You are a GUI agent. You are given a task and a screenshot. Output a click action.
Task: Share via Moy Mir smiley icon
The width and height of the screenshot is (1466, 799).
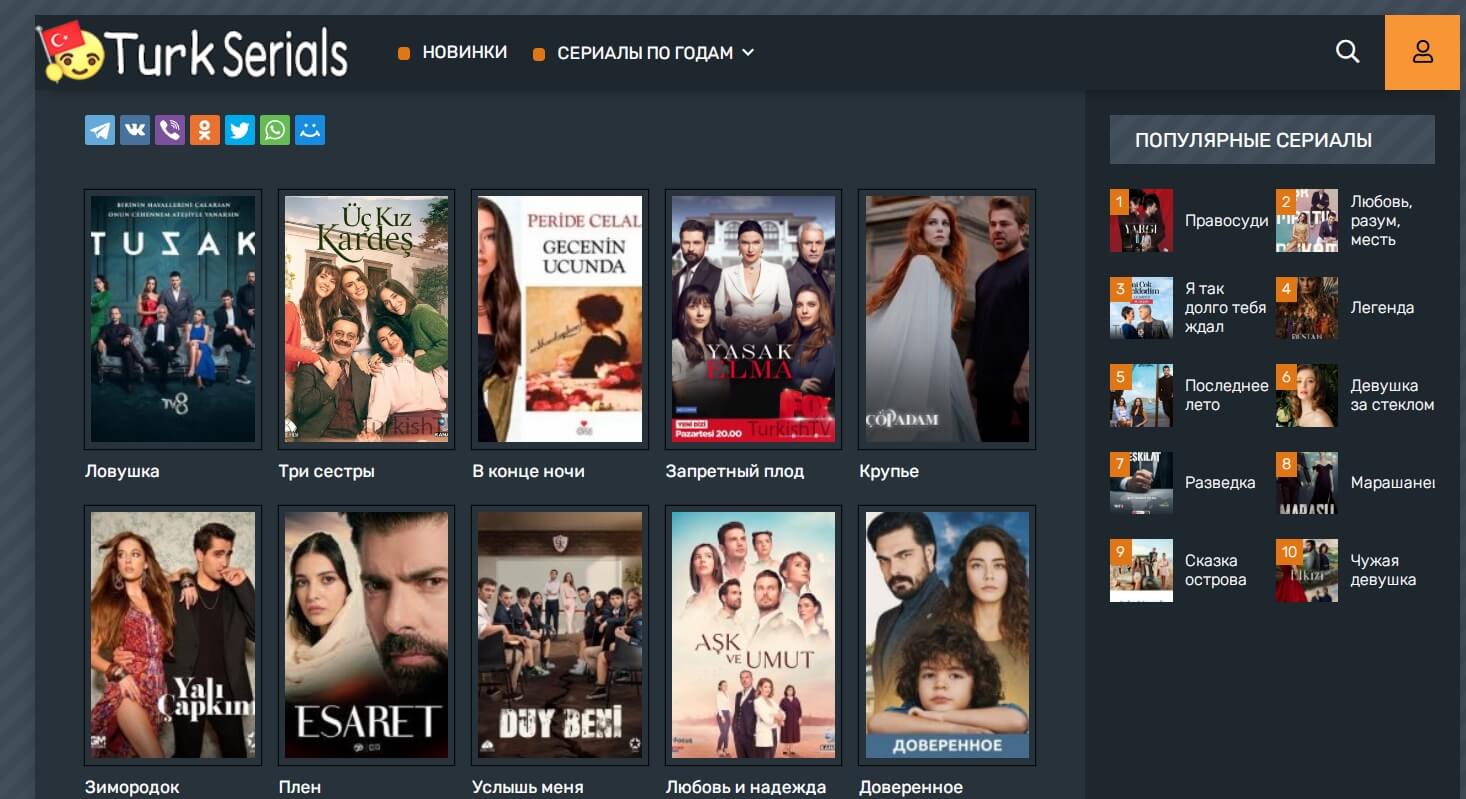tap(310, 130)
